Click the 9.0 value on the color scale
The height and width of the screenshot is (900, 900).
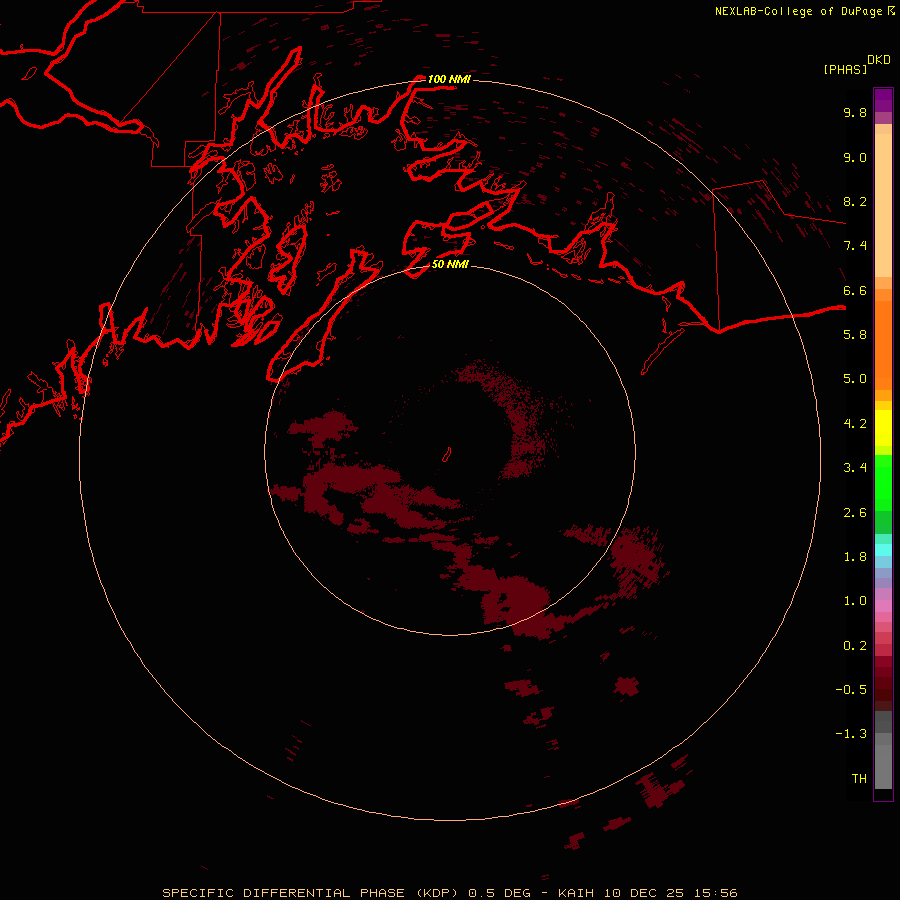pyautogui.click(x=855, y=157)
